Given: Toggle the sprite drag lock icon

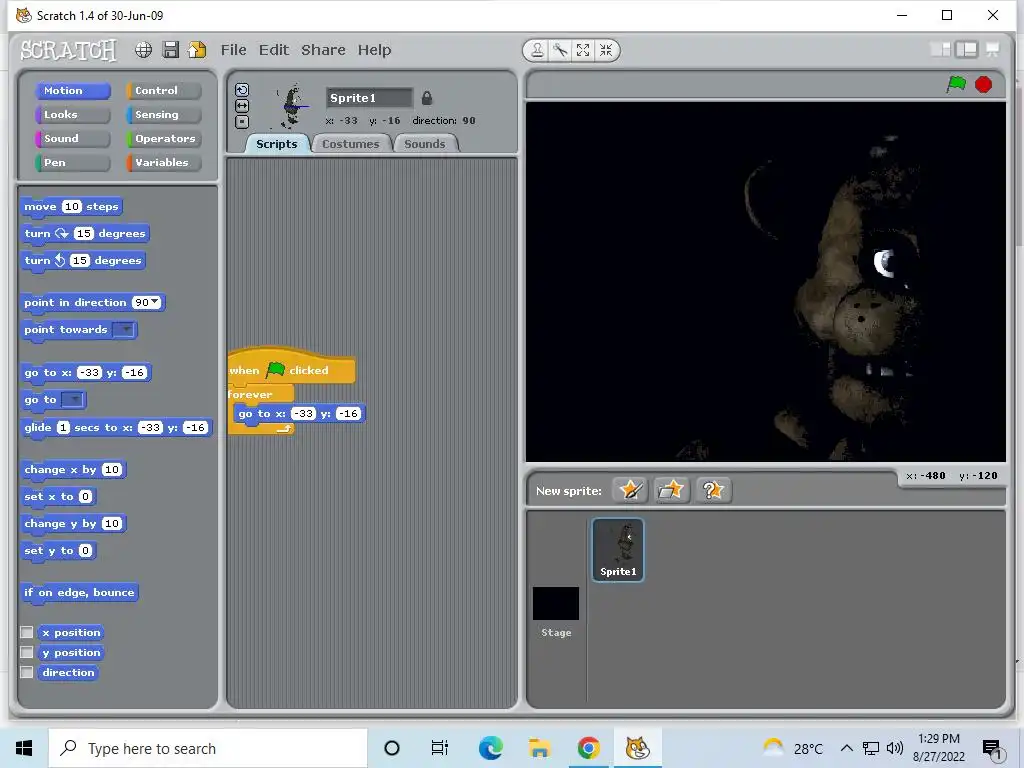Looking at the screenshot, I should [x=426, y=98].
